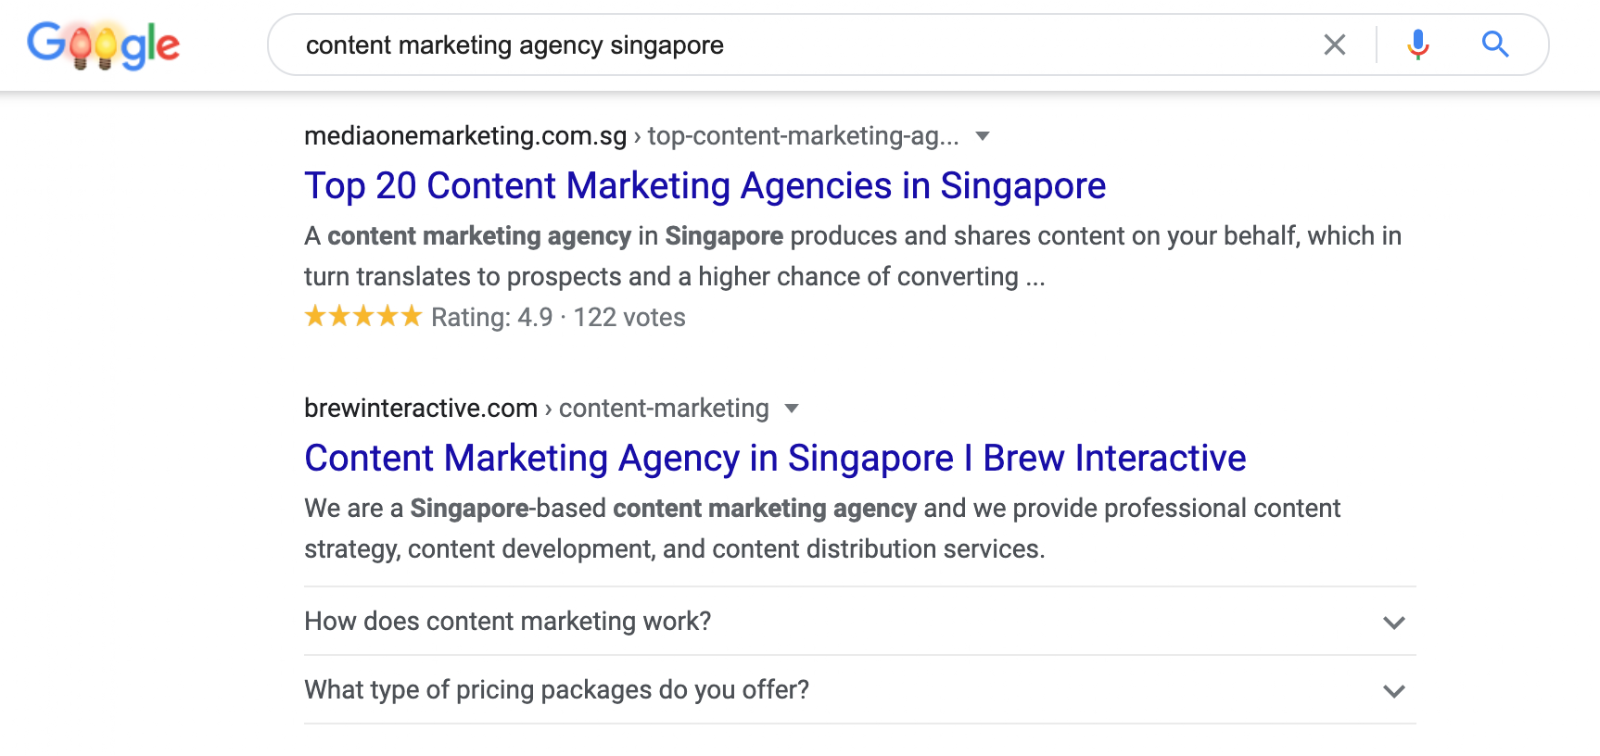Click the Brew Interactive snippet describing content strategy services

822,529
